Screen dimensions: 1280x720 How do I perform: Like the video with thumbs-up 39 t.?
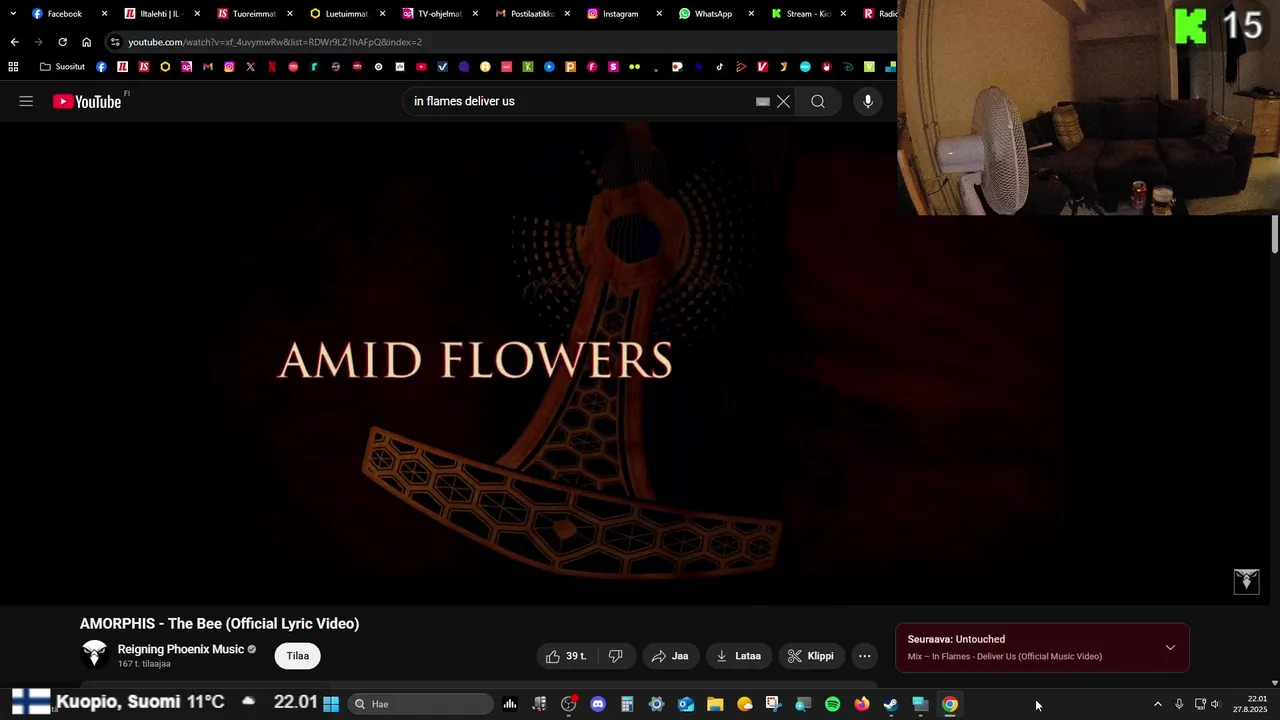click(x=566, y=656)
